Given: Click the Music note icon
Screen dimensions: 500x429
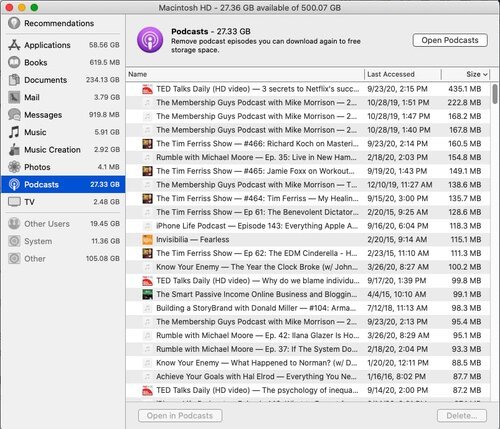Looking at the screenshot, I should 14,132.
